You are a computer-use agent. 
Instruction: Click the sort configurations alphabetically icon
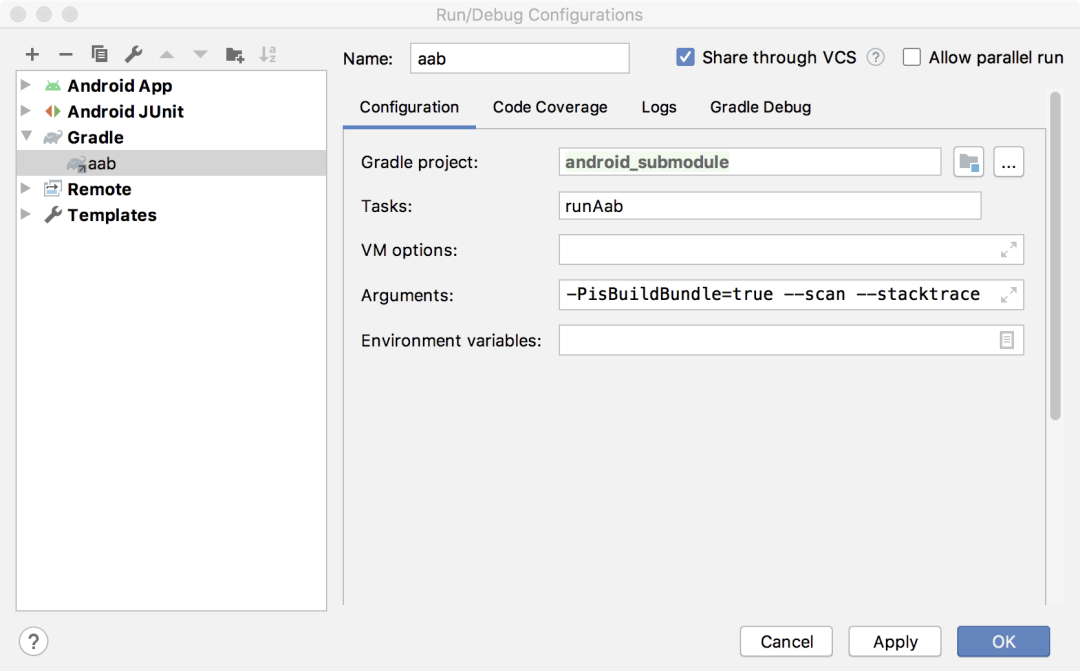268,54
